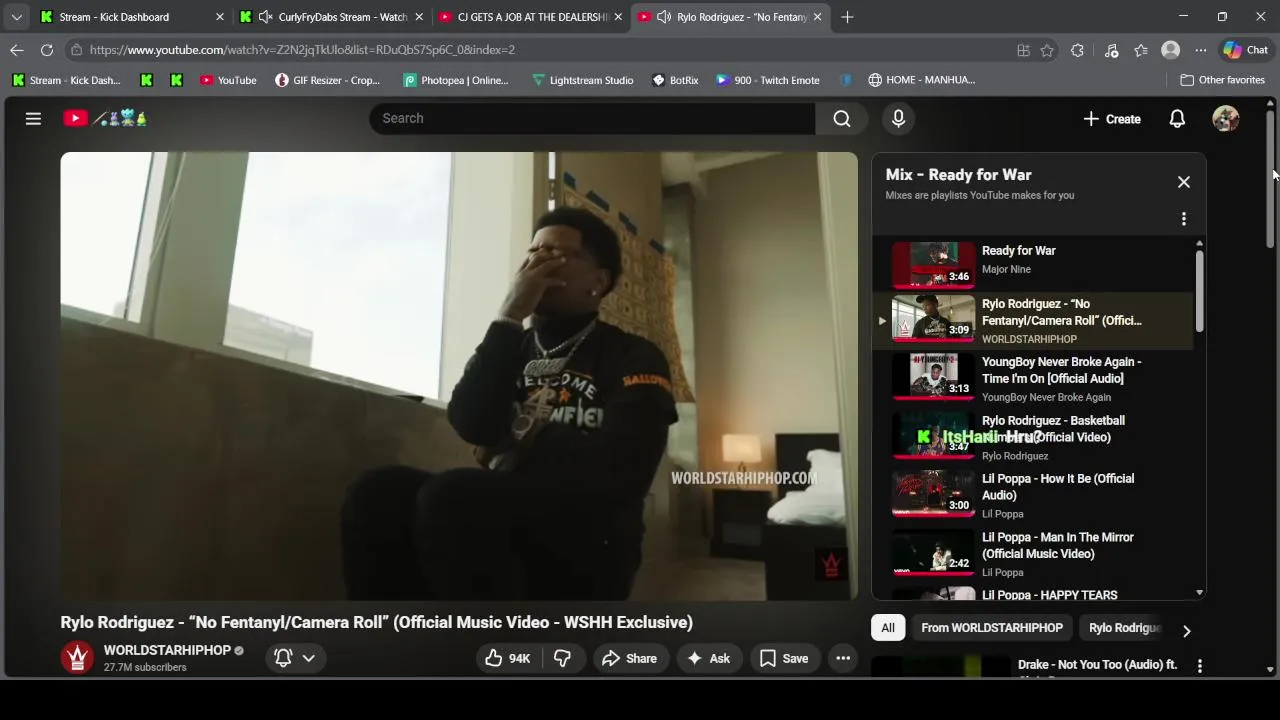Open the Ask AI feature
Image resolution: width=1280 pixels, height=720 pixels.
pos(708,658)
